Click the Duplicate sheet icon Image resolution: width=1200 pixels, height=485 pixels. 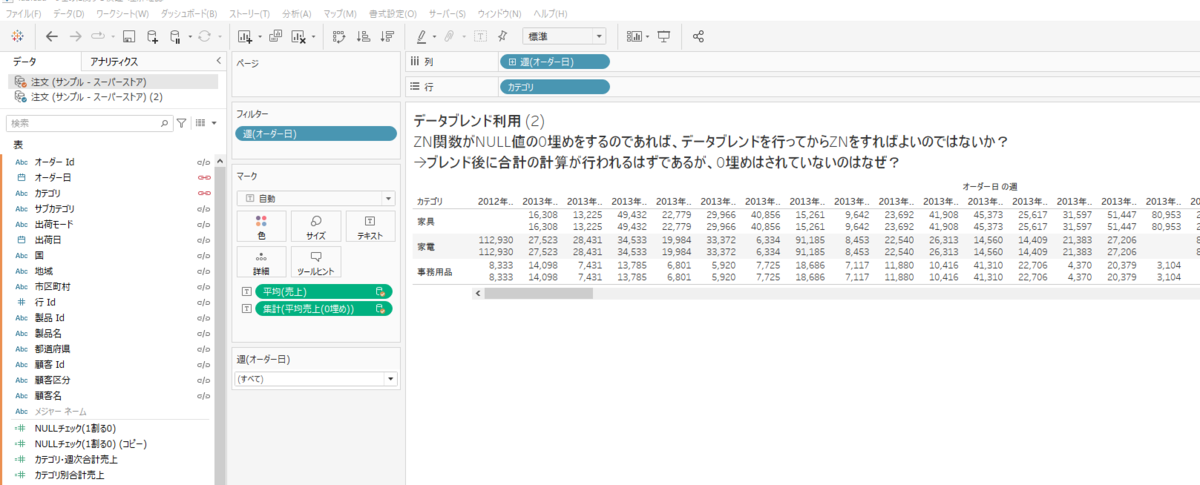point(274,36)
